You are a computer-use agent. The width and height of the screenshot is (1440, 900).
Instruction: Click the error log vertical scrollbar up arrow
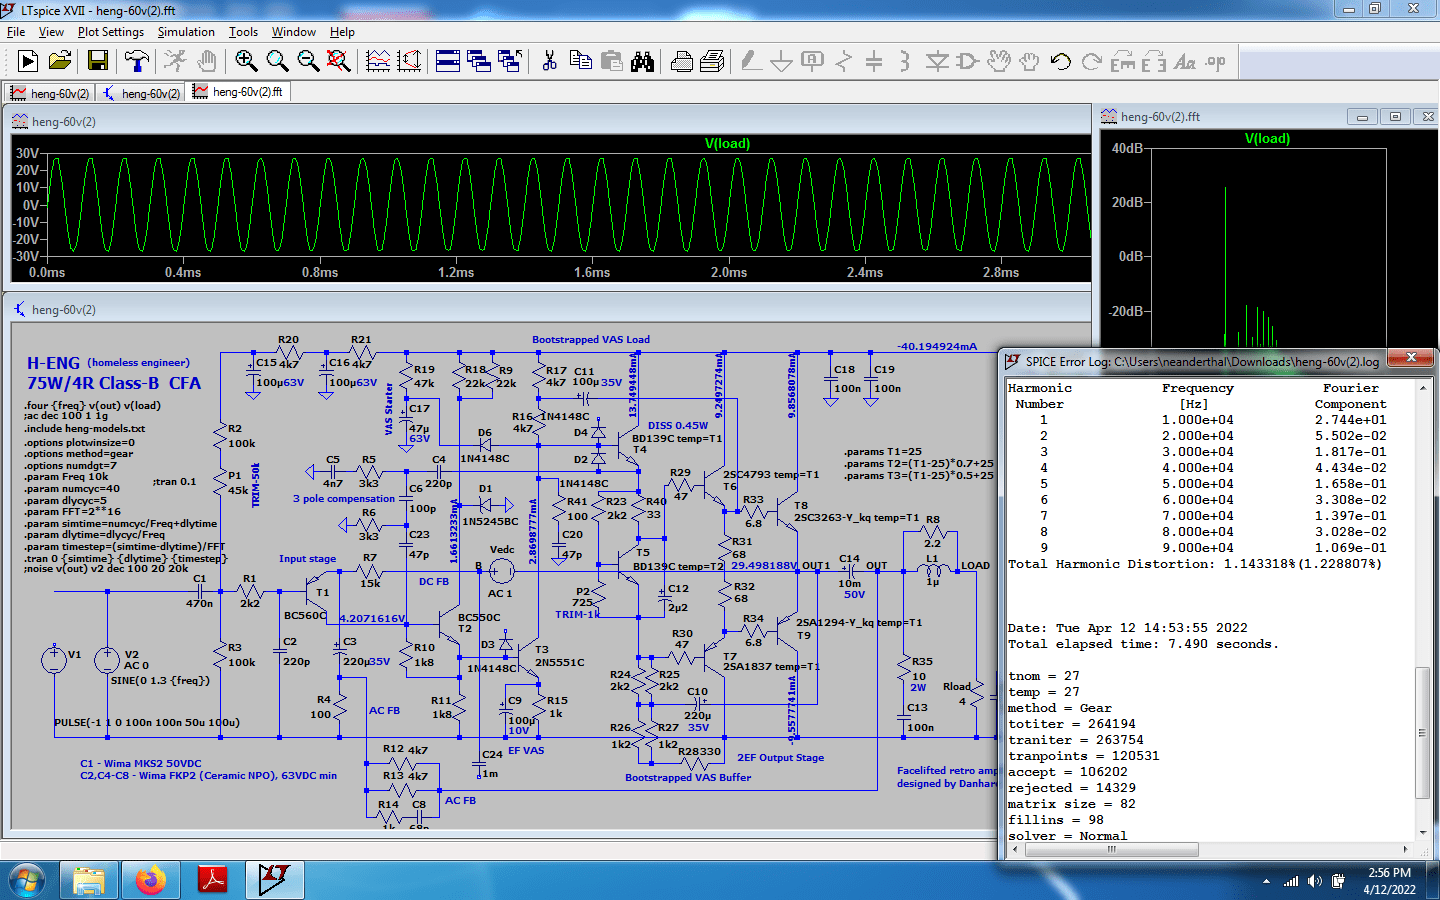1422,387
